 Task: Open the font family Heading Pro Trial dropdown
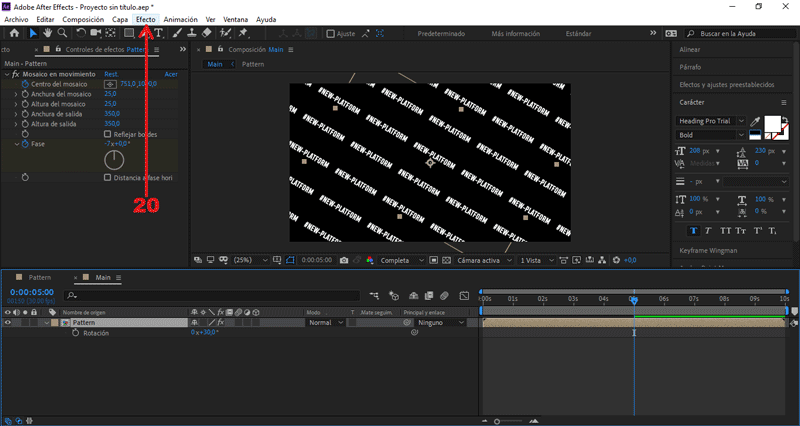pos(711,121)
